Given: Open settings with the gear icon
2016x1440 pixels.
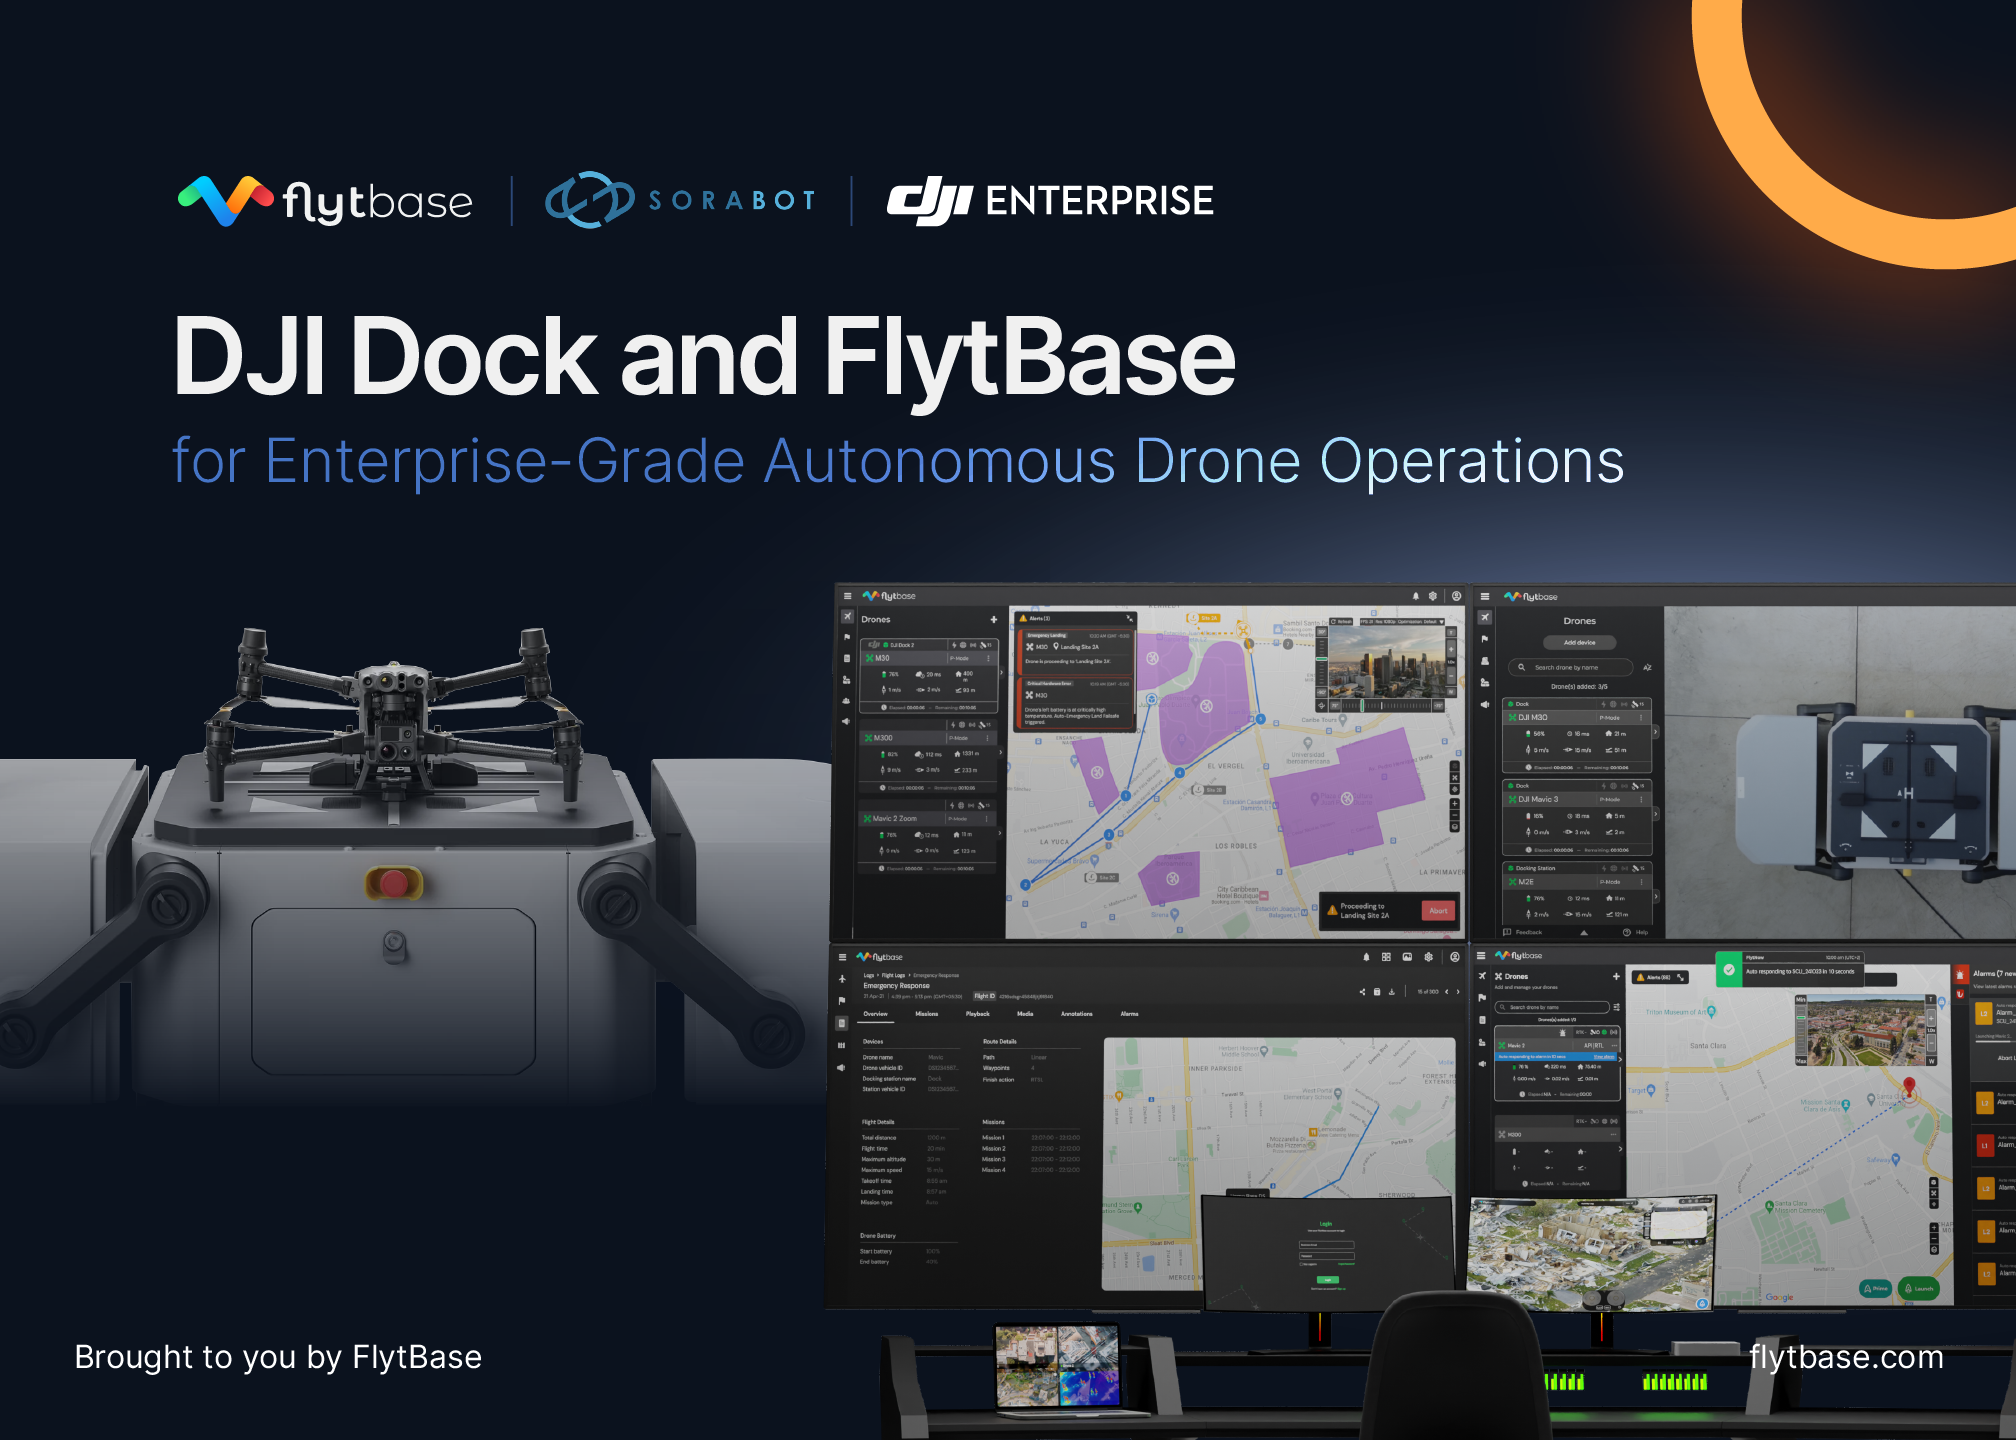Looking at the screenshot, I should pos(1431,596).
